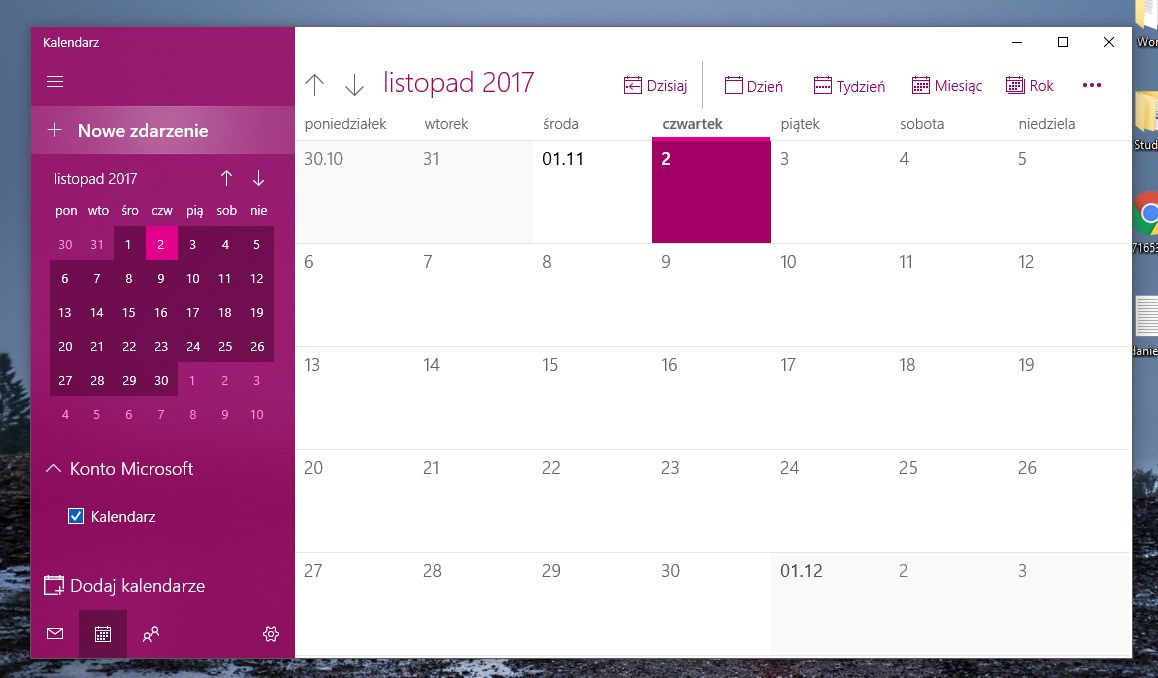Viewport: 1158px width, 678px height.
Task: Go to previous month in main view
Action: 315,85
